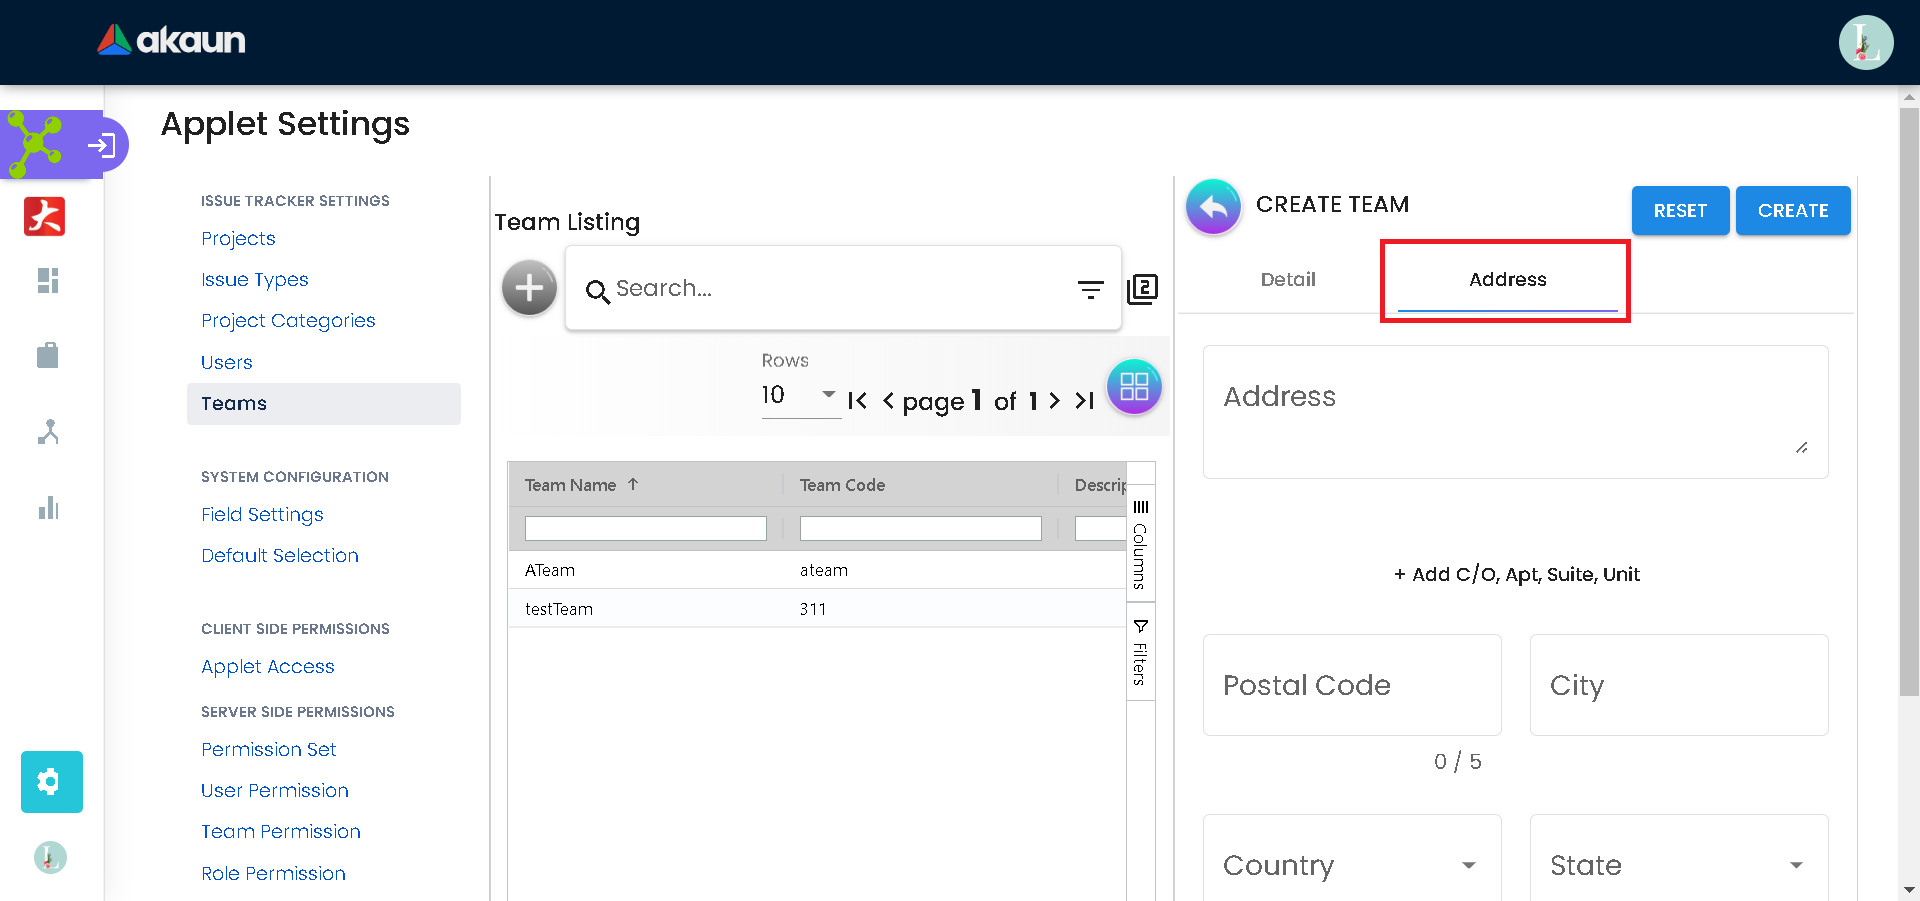
Task: Click the Postal Code field
Action: click(1352, 685)
